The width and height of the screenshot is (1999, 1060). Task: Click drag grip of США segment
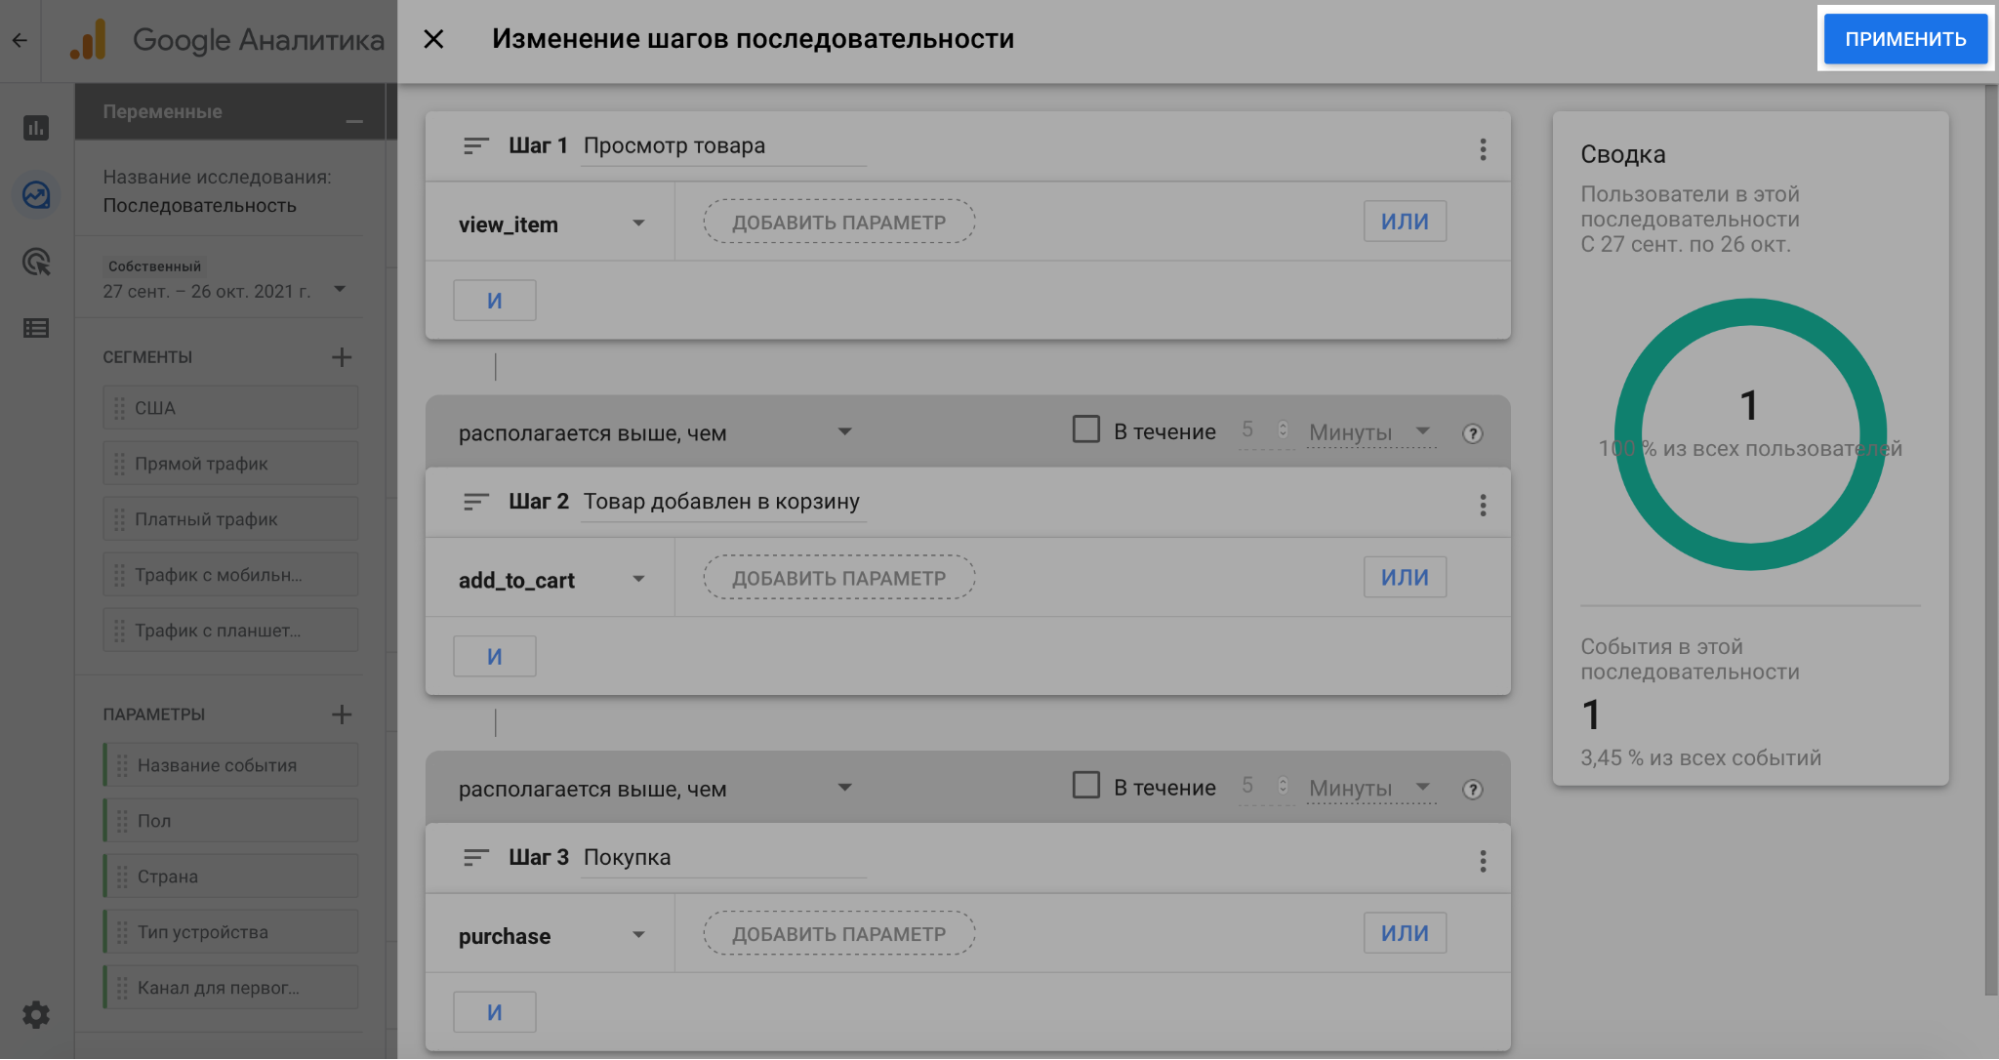(119, 408)
